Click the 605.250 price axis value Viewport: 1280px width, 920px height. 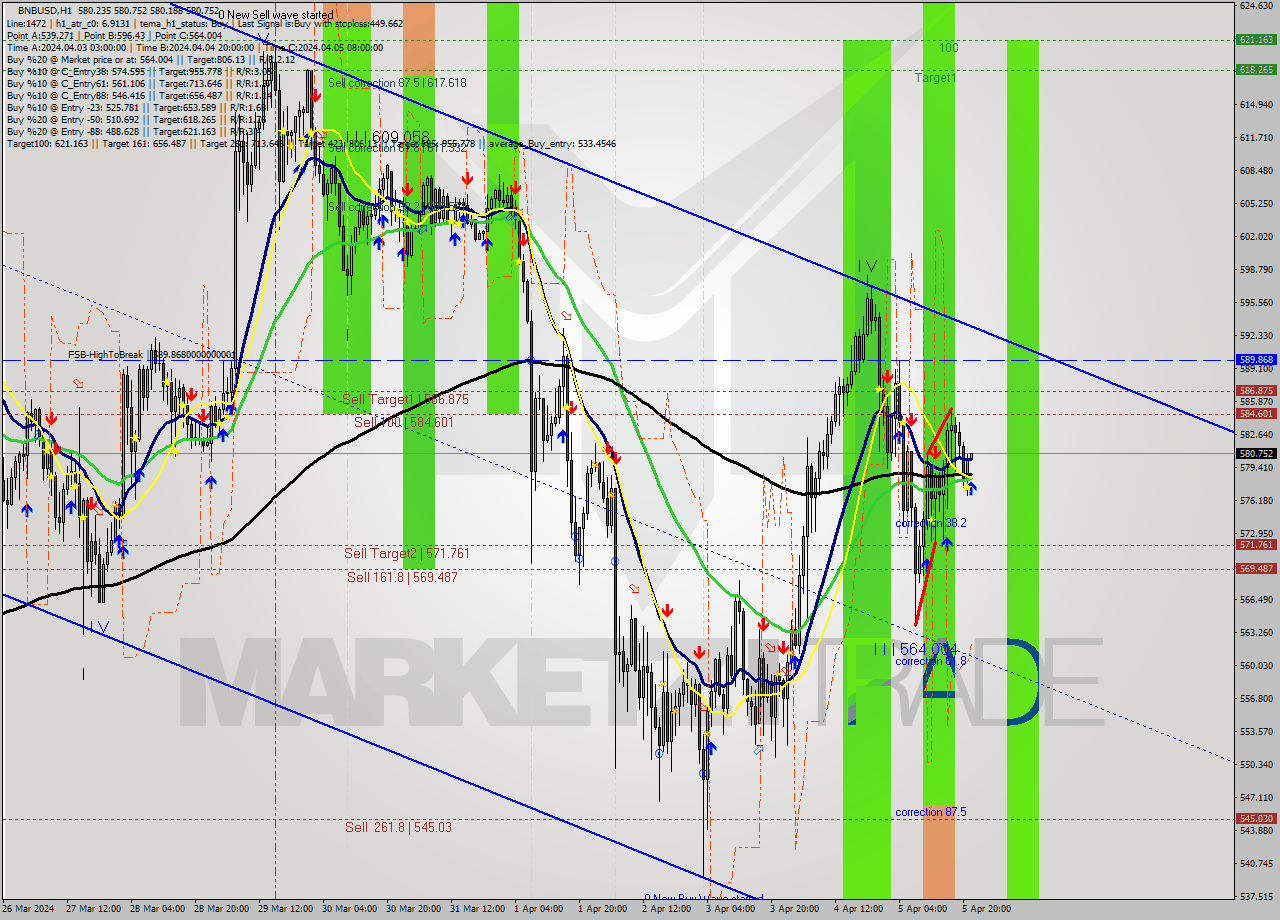coord(1256,204)
